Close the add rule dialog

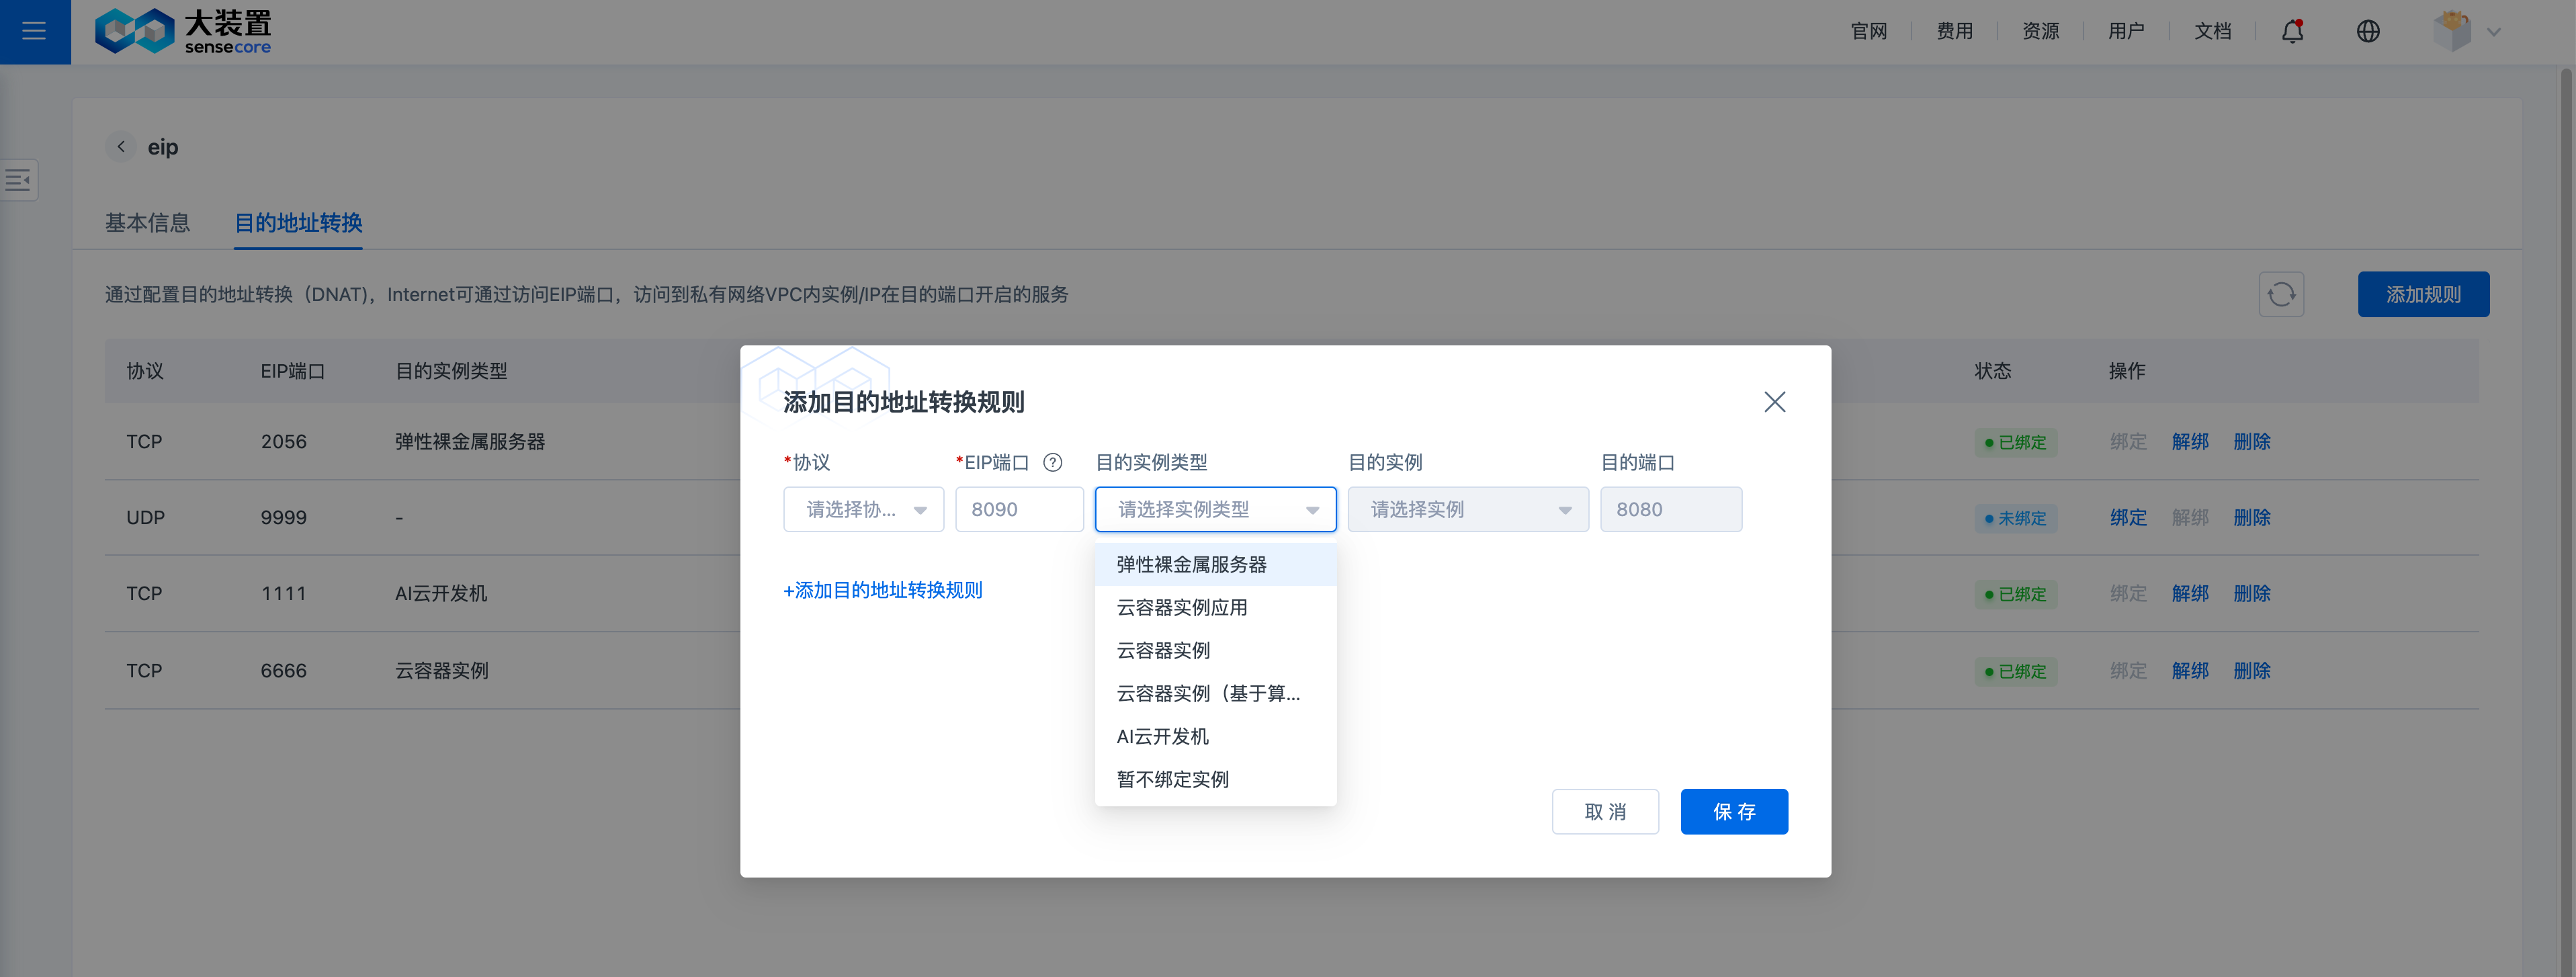tap(1774, 402)
